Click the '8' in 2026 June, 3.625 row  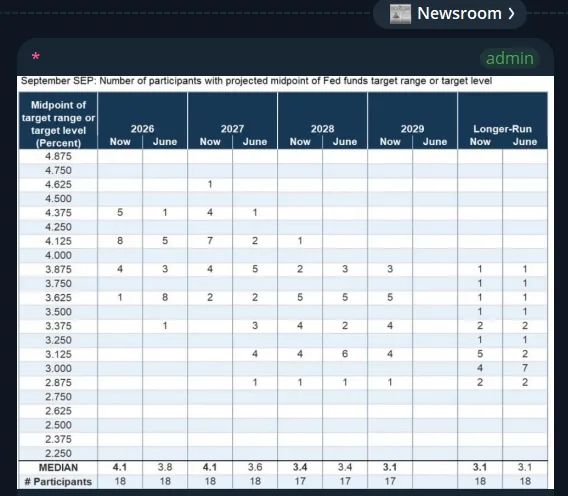pyautogui.click(x=165, y=297)
